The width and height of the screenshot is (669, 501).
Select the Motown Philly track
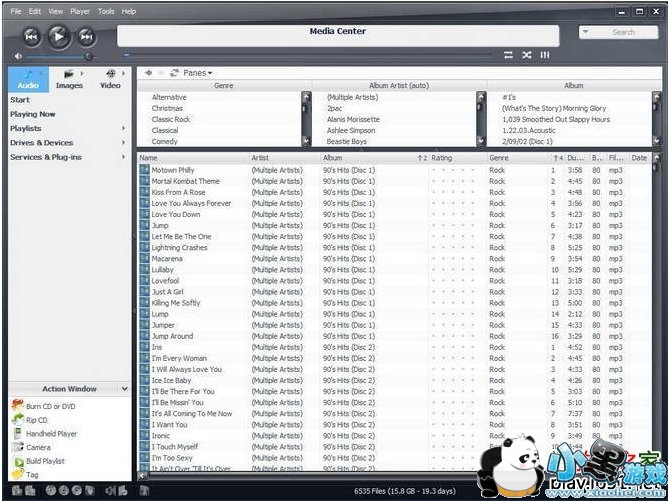pos(173,170)
